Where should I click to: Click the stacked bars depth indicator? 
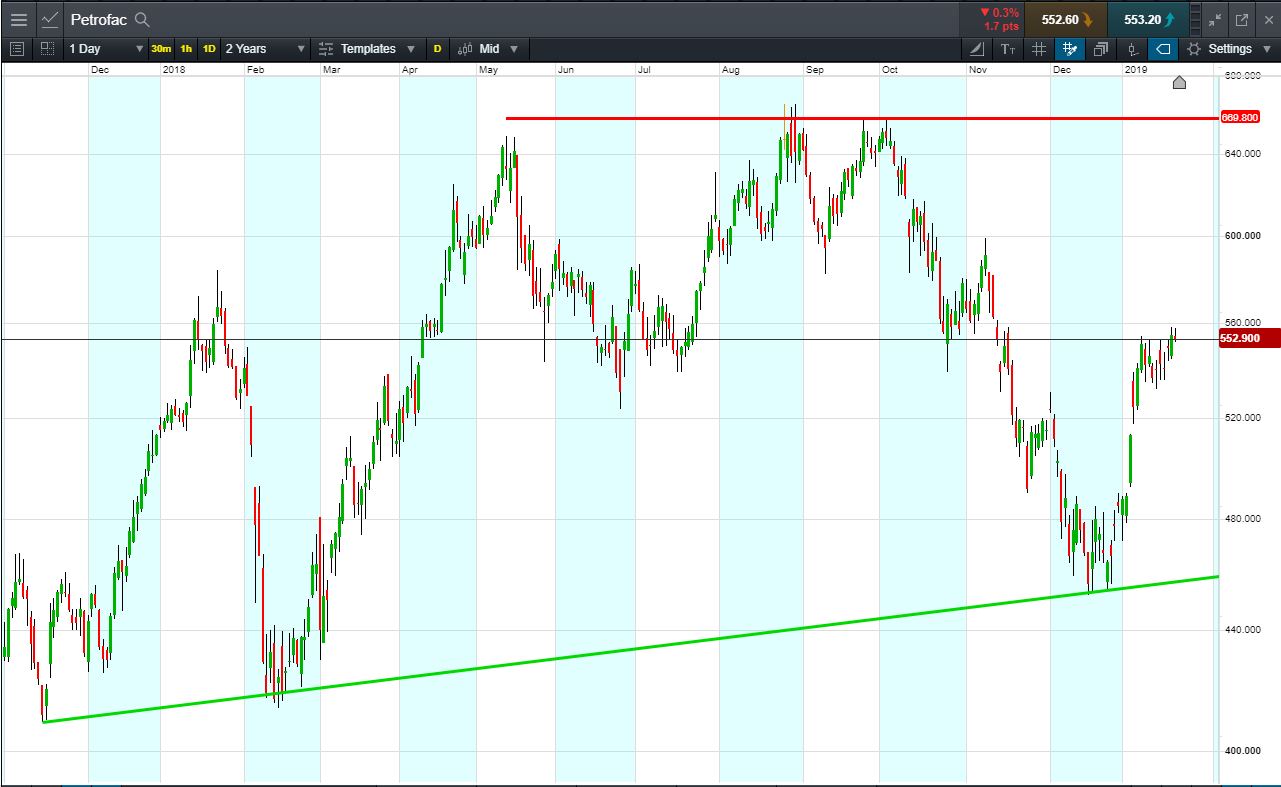tap(1196, 19)
